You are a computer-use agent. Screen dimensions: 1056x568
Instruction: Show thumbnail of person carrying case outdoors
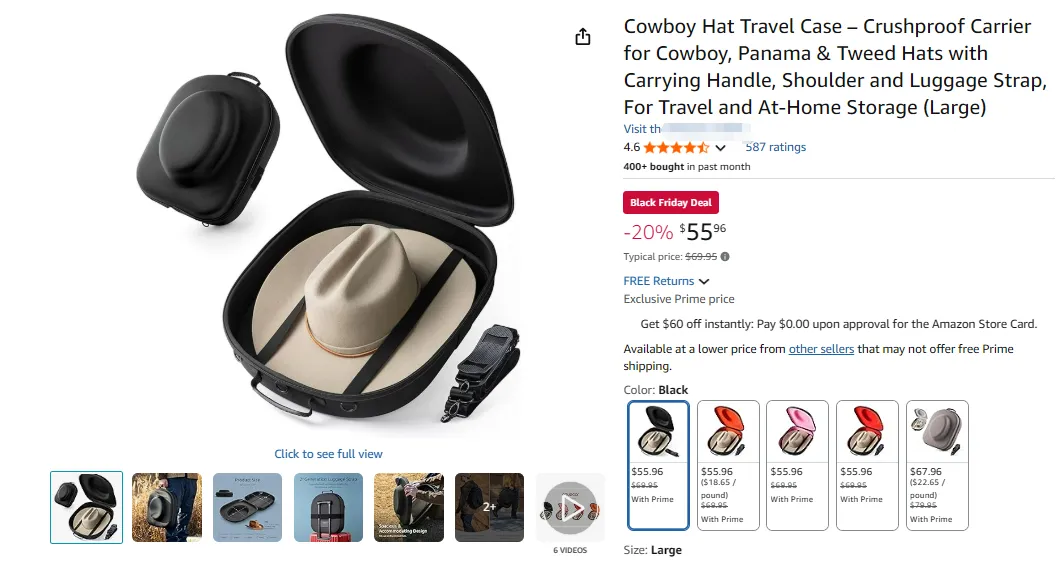point(167,507)
